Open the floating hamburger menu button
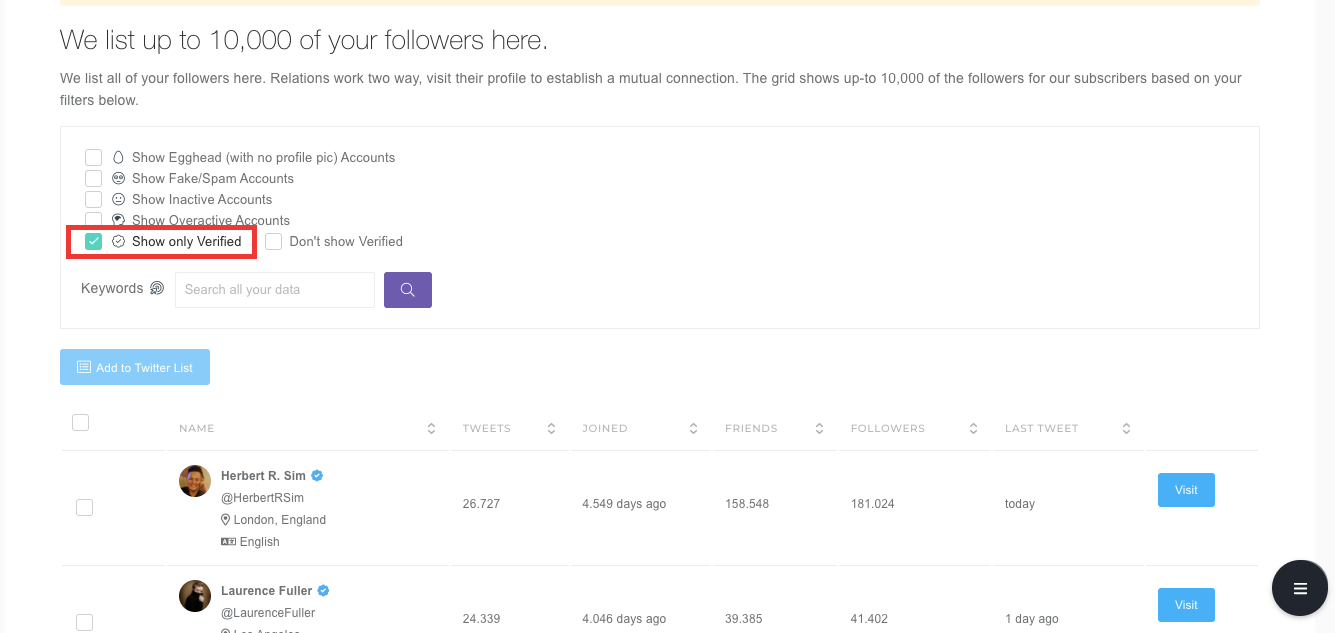 point(1300,588)
